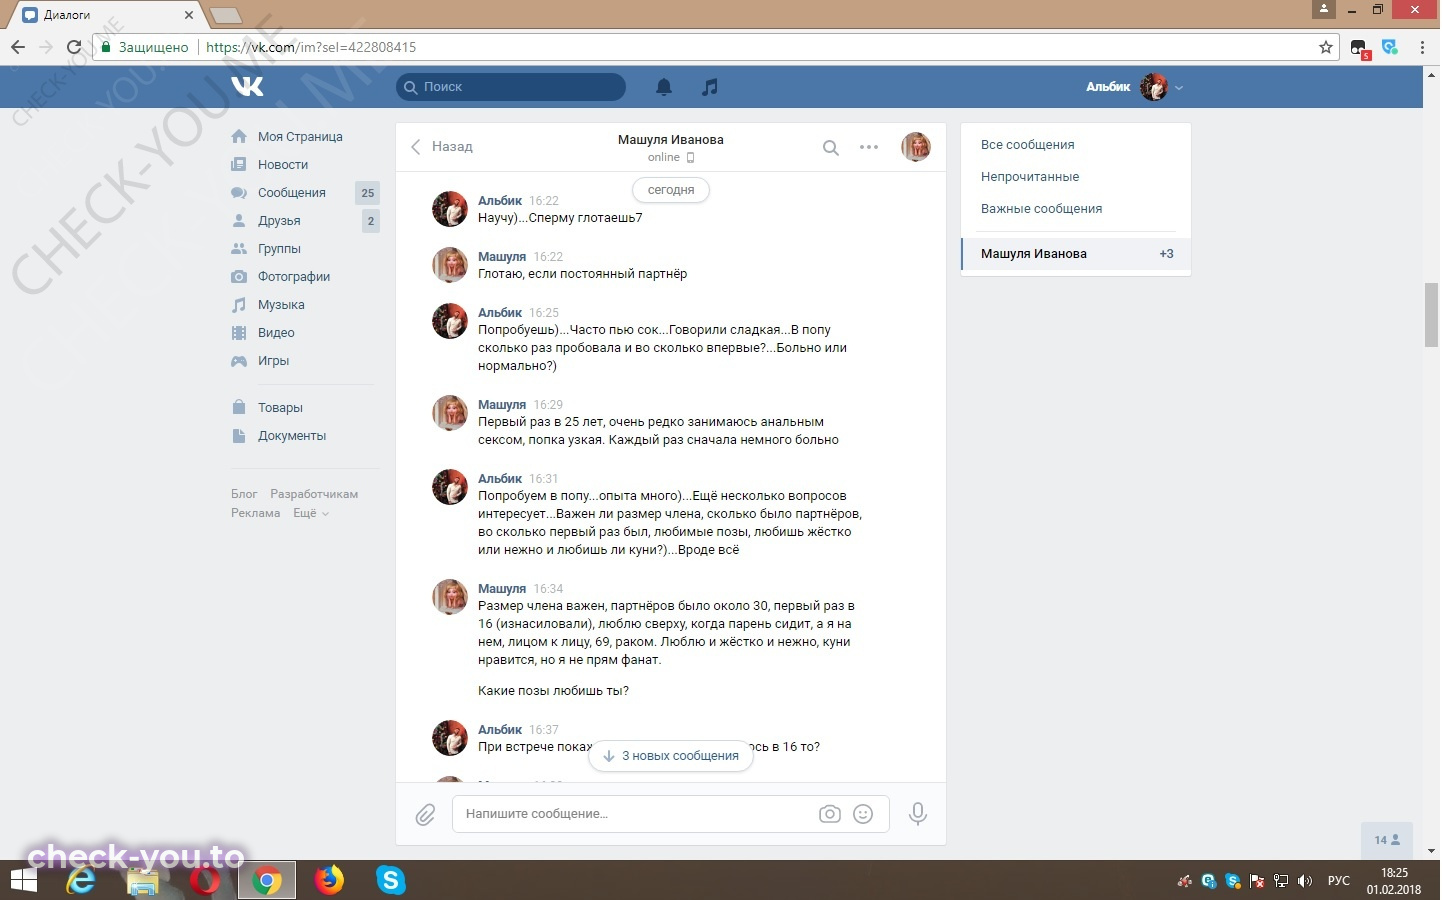Screen dimensions: 1442x900
Task: Select the Важные сообщения filter
Action: coord(1075,209)
